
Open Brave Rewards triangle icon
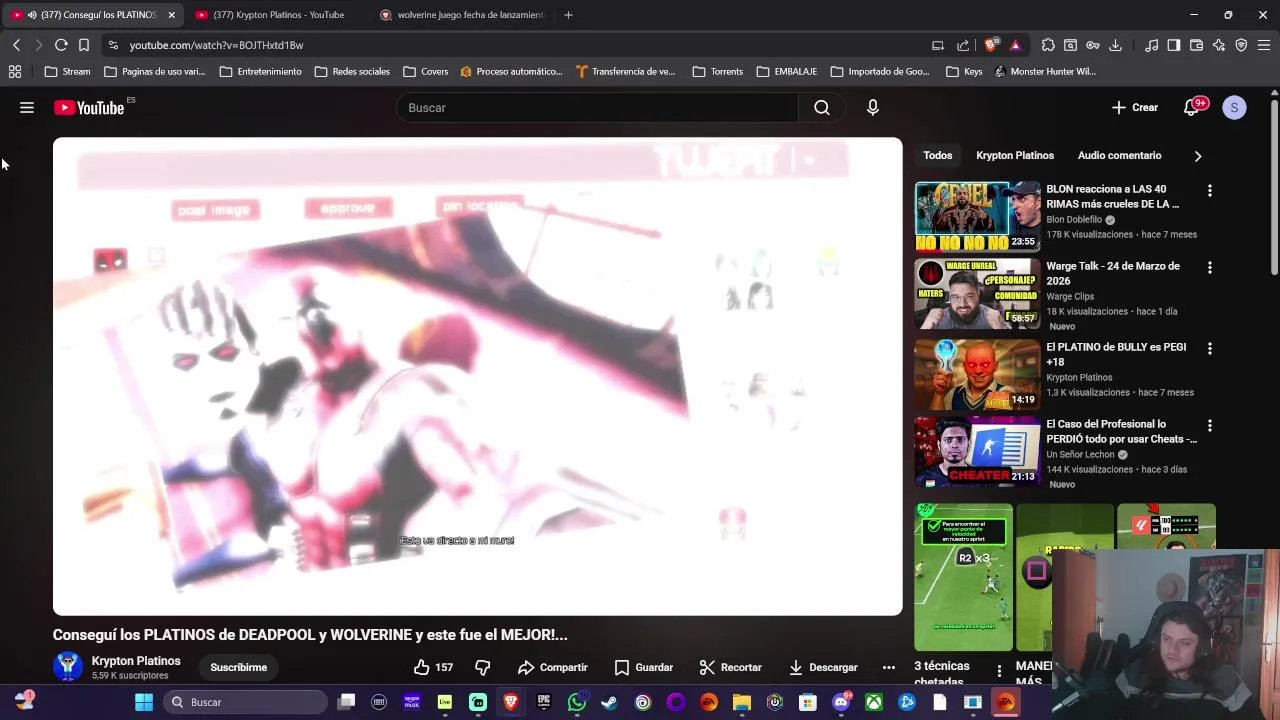pos(1015,45)
